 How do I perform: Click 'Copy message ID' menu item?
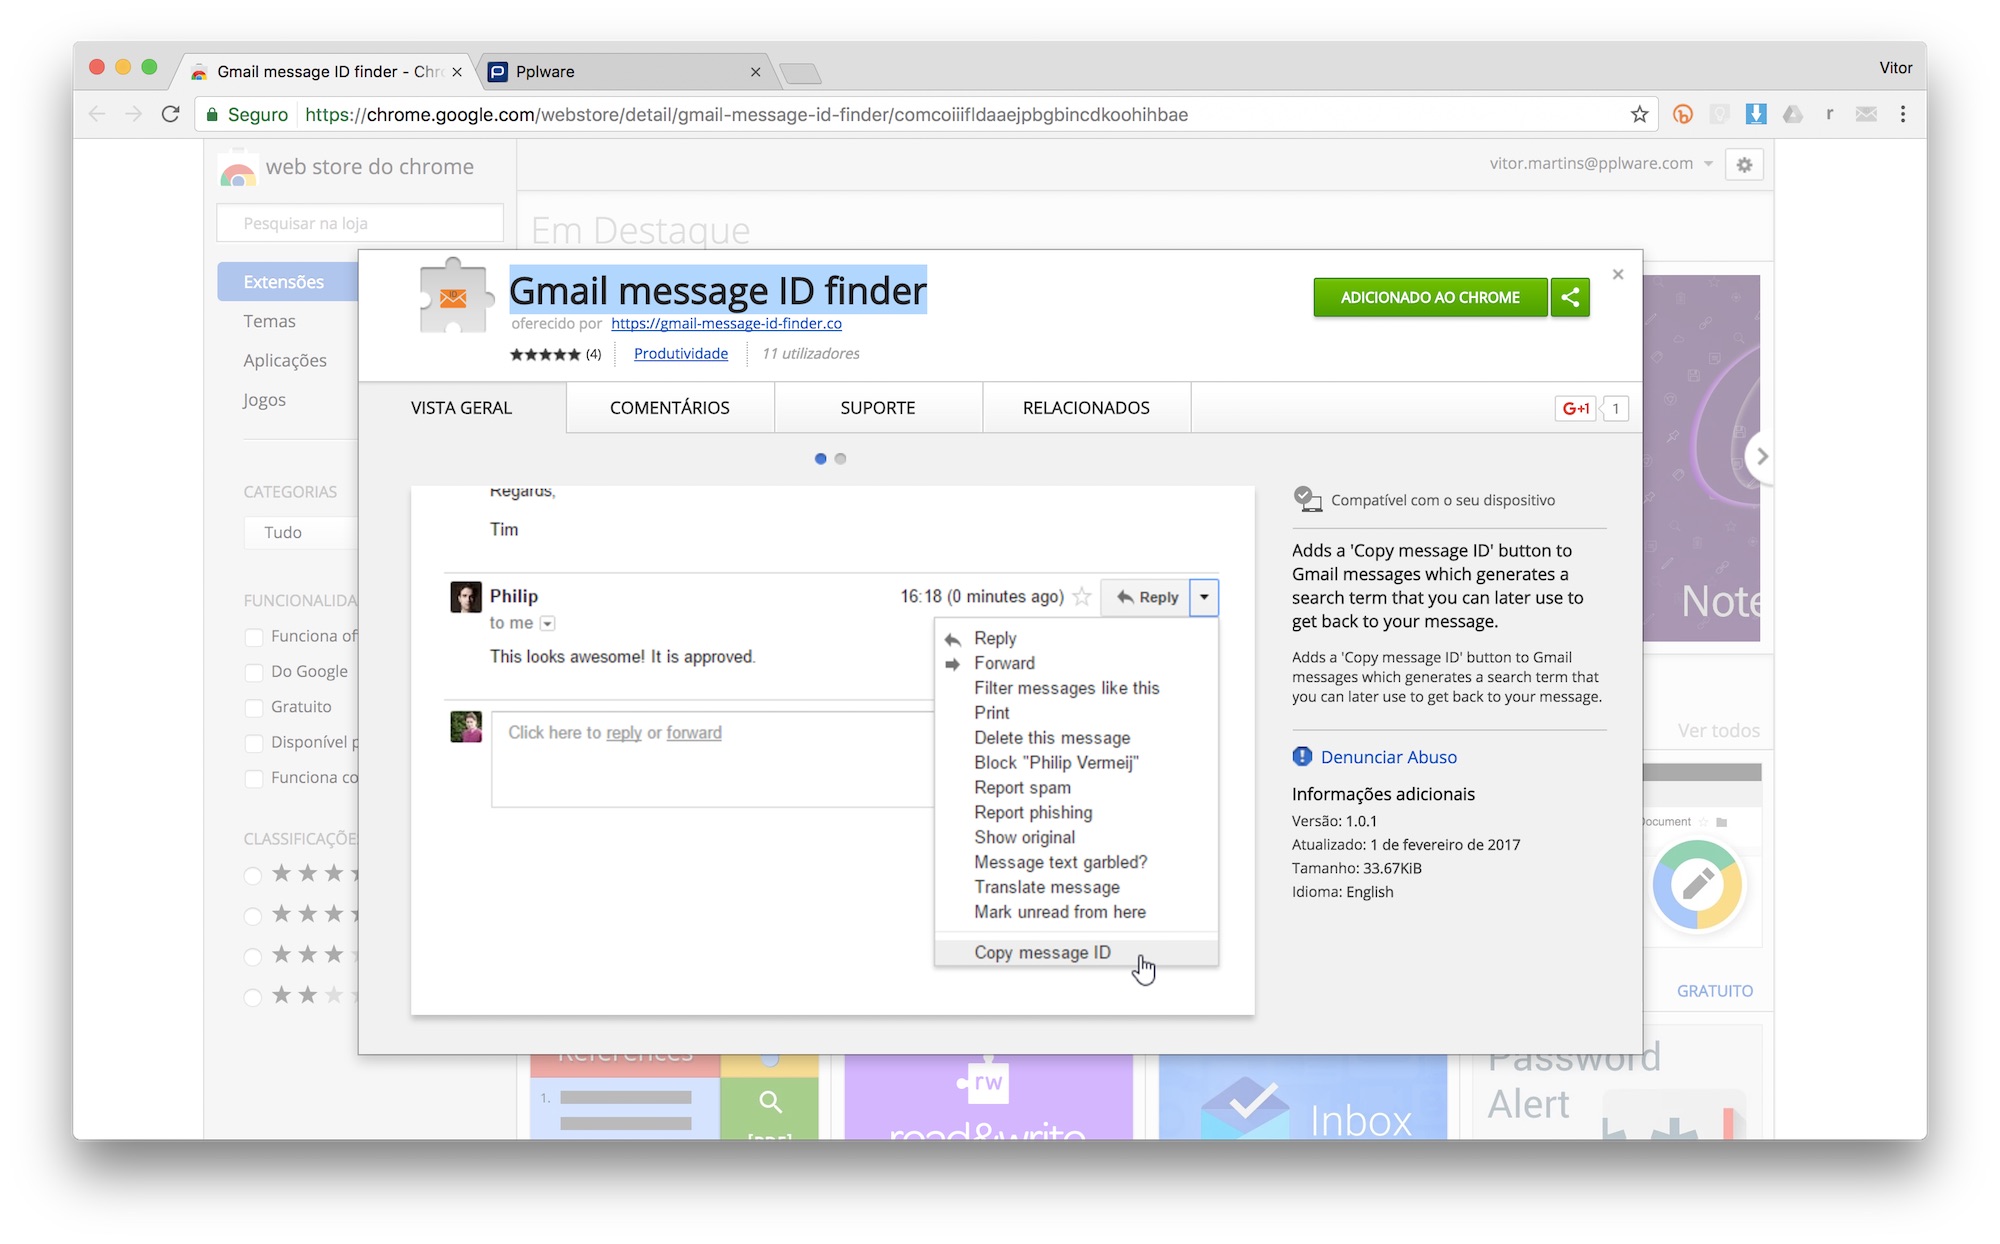tap(1044, 952)
